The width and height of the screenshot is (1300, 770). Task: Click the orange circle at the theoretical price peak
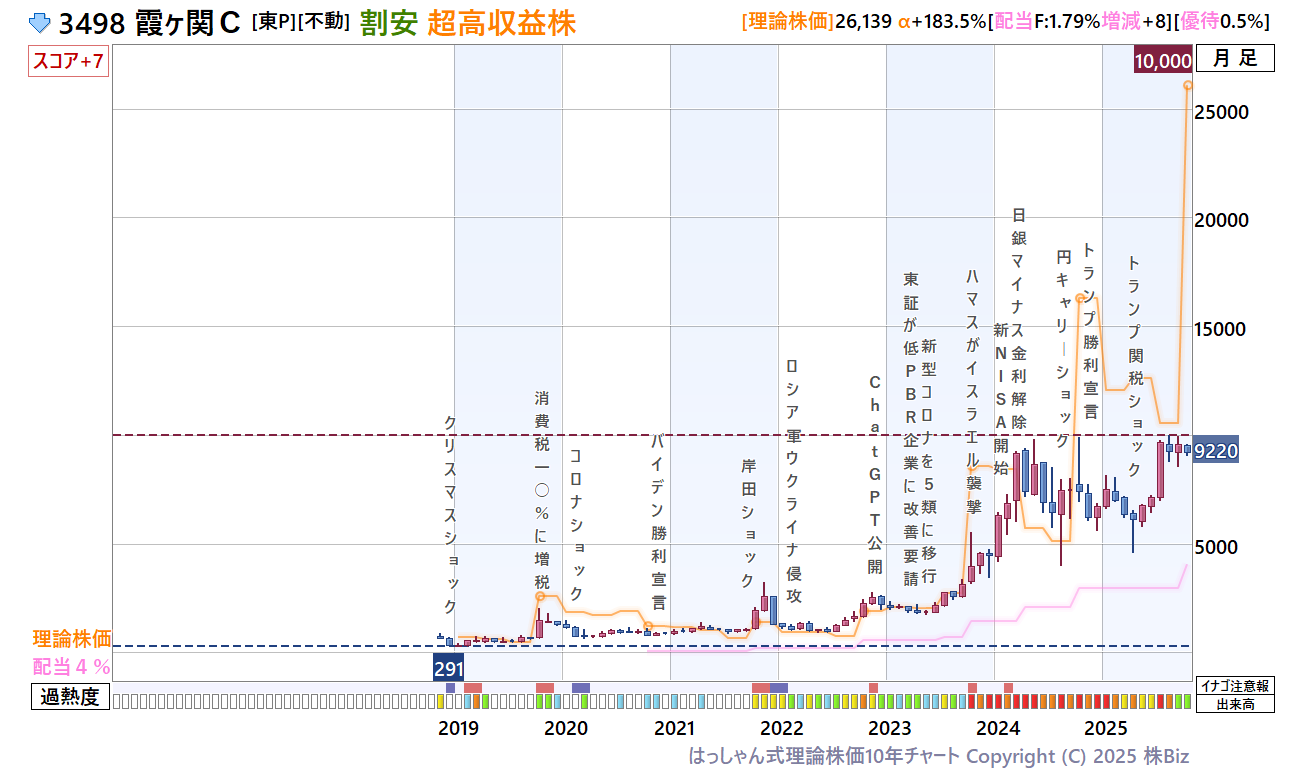click(x=1188, y=85)
